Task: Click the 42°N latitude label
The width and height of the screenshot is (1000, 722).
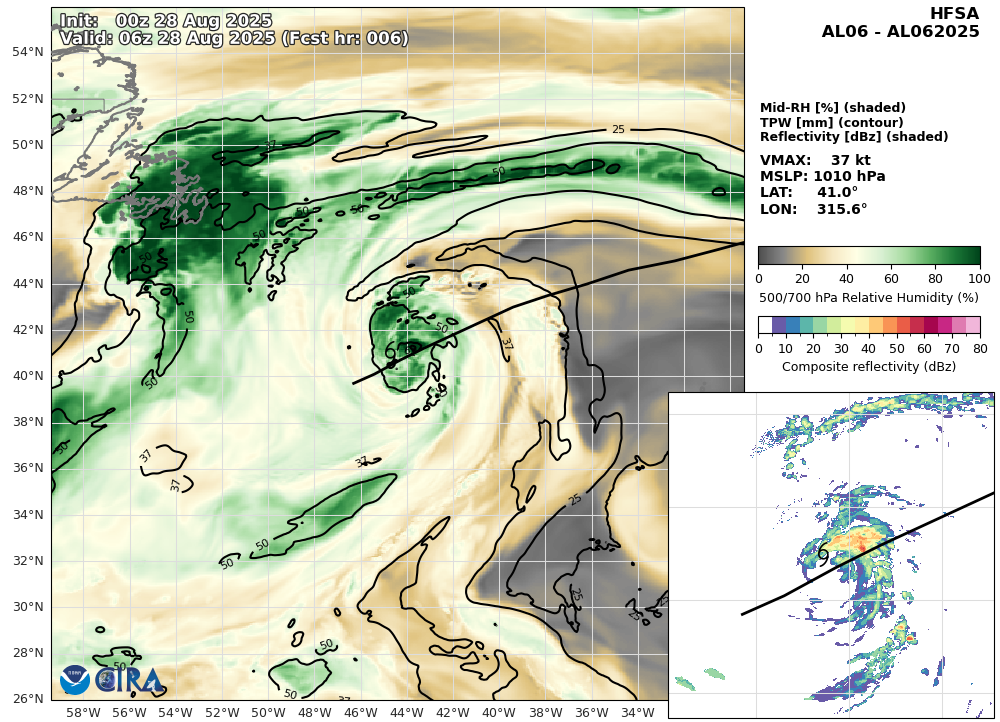Action: (28, 329)
